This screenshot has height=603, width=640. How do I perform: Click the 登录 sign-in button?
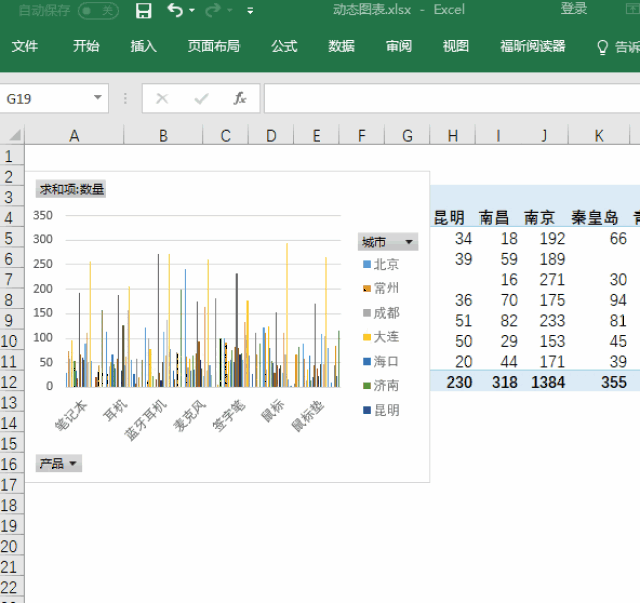(x=574, y=9)
